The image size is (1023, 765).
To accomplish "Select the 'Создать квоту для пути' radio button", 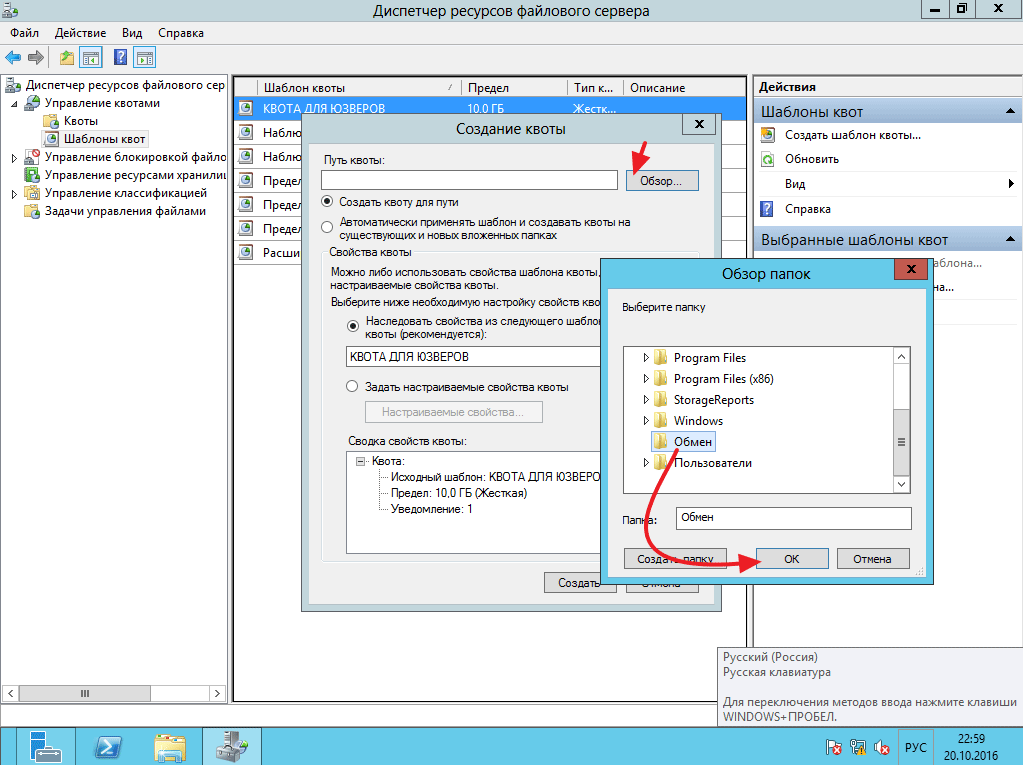I will pos(327,202).
